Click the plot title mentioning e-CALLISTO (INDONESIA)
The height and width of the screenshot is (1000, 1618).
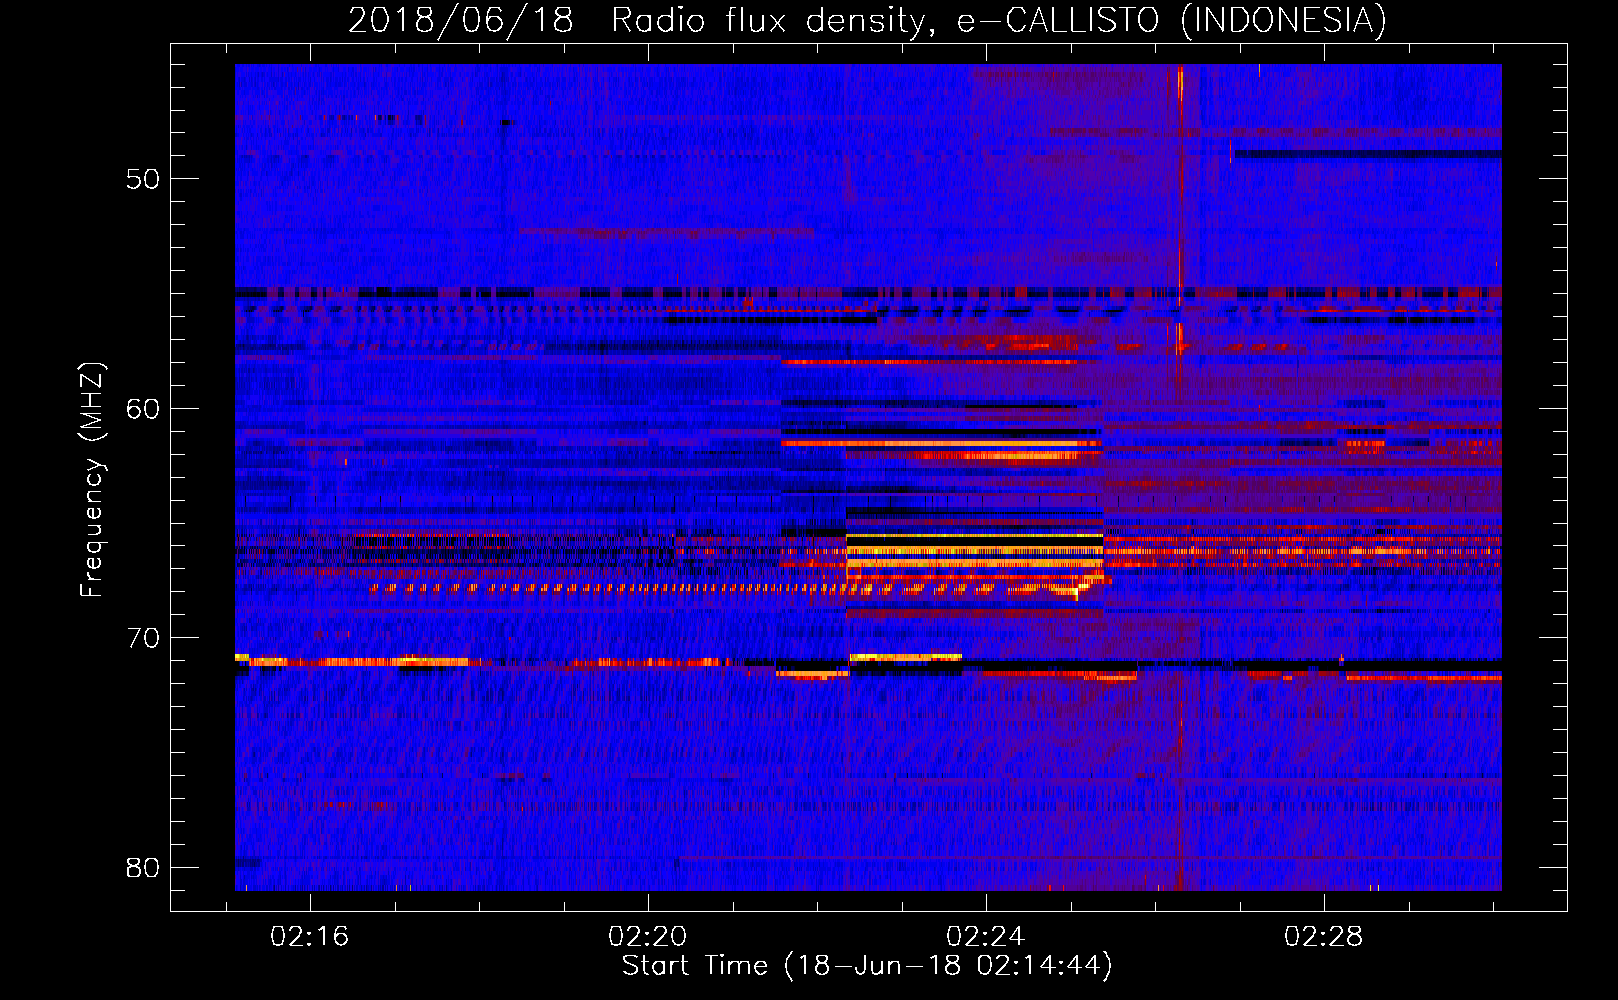[867, 20]
